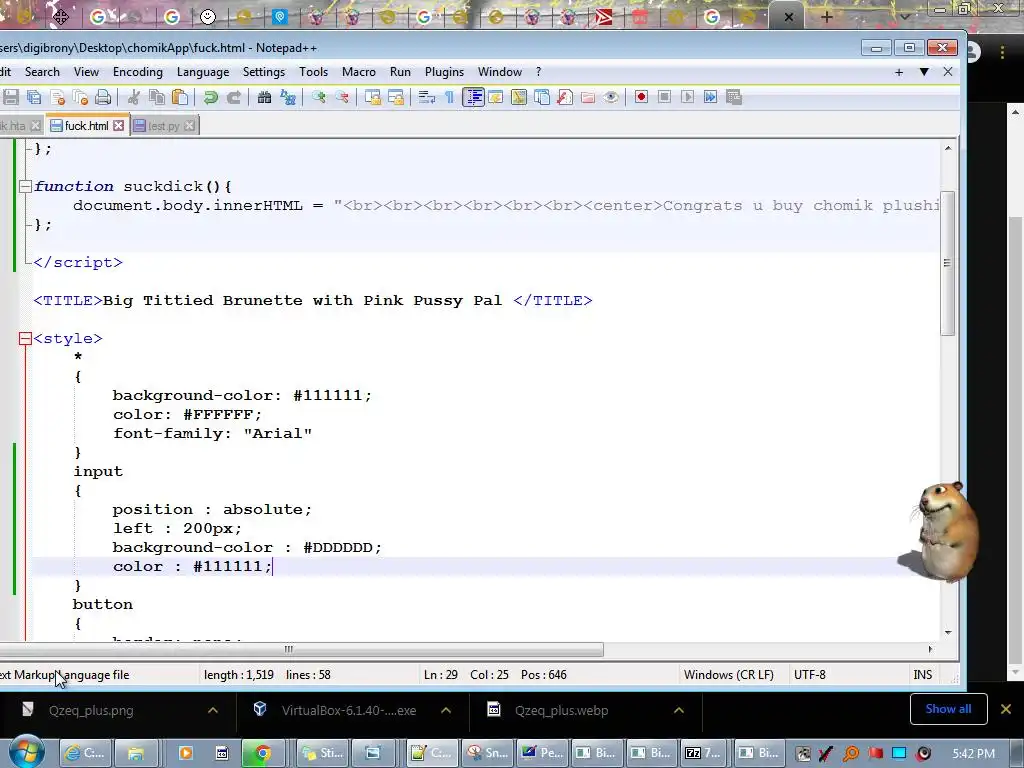
Task: Click the Synchronize Horizontal Scrolling icon
Action: pyautogui.click(x=396, y=97)
